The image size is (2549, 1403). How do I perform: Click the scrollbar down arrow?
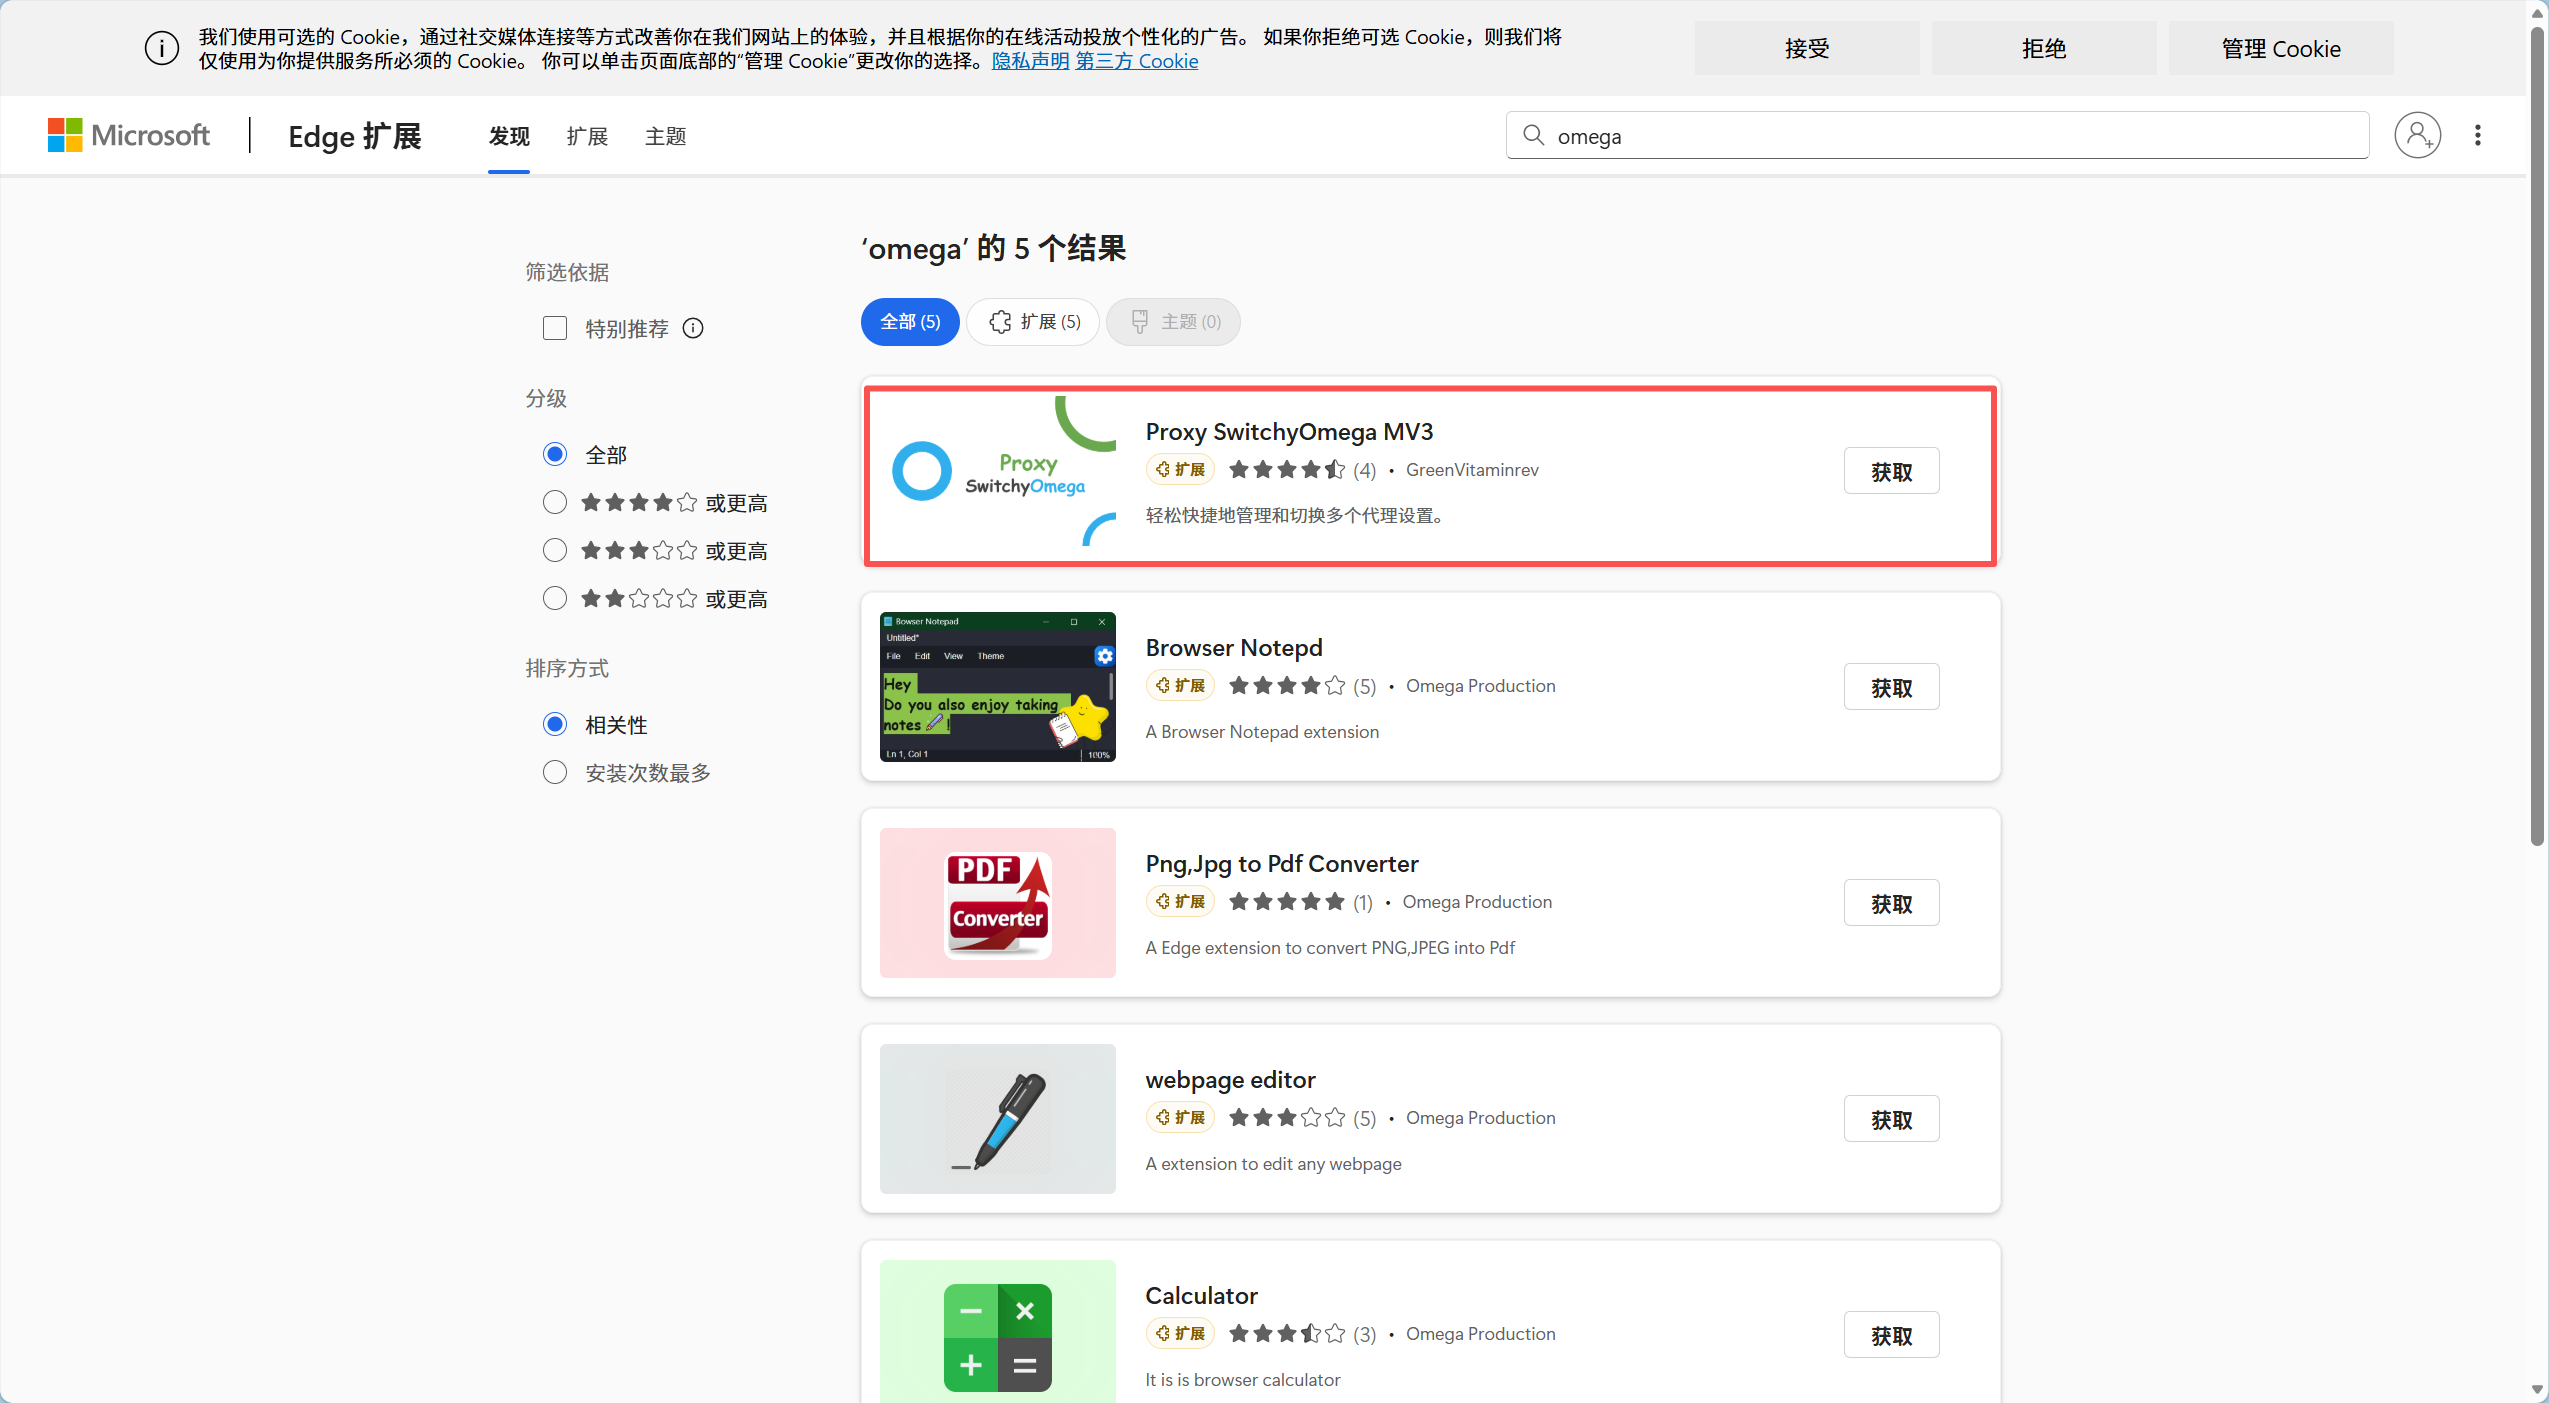[x=2537, y=1390]
